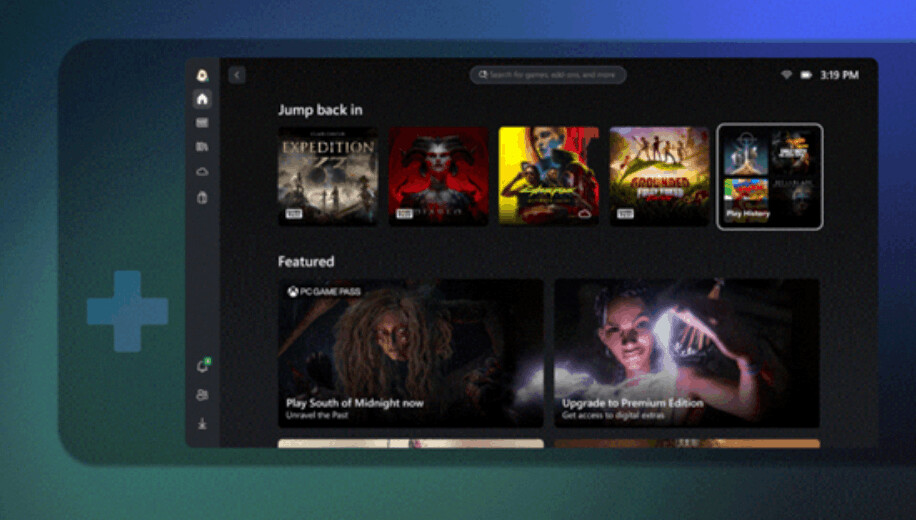
Task: Launch the Cyberpunk 2077 game tile
Action: [x=549, y=176]
